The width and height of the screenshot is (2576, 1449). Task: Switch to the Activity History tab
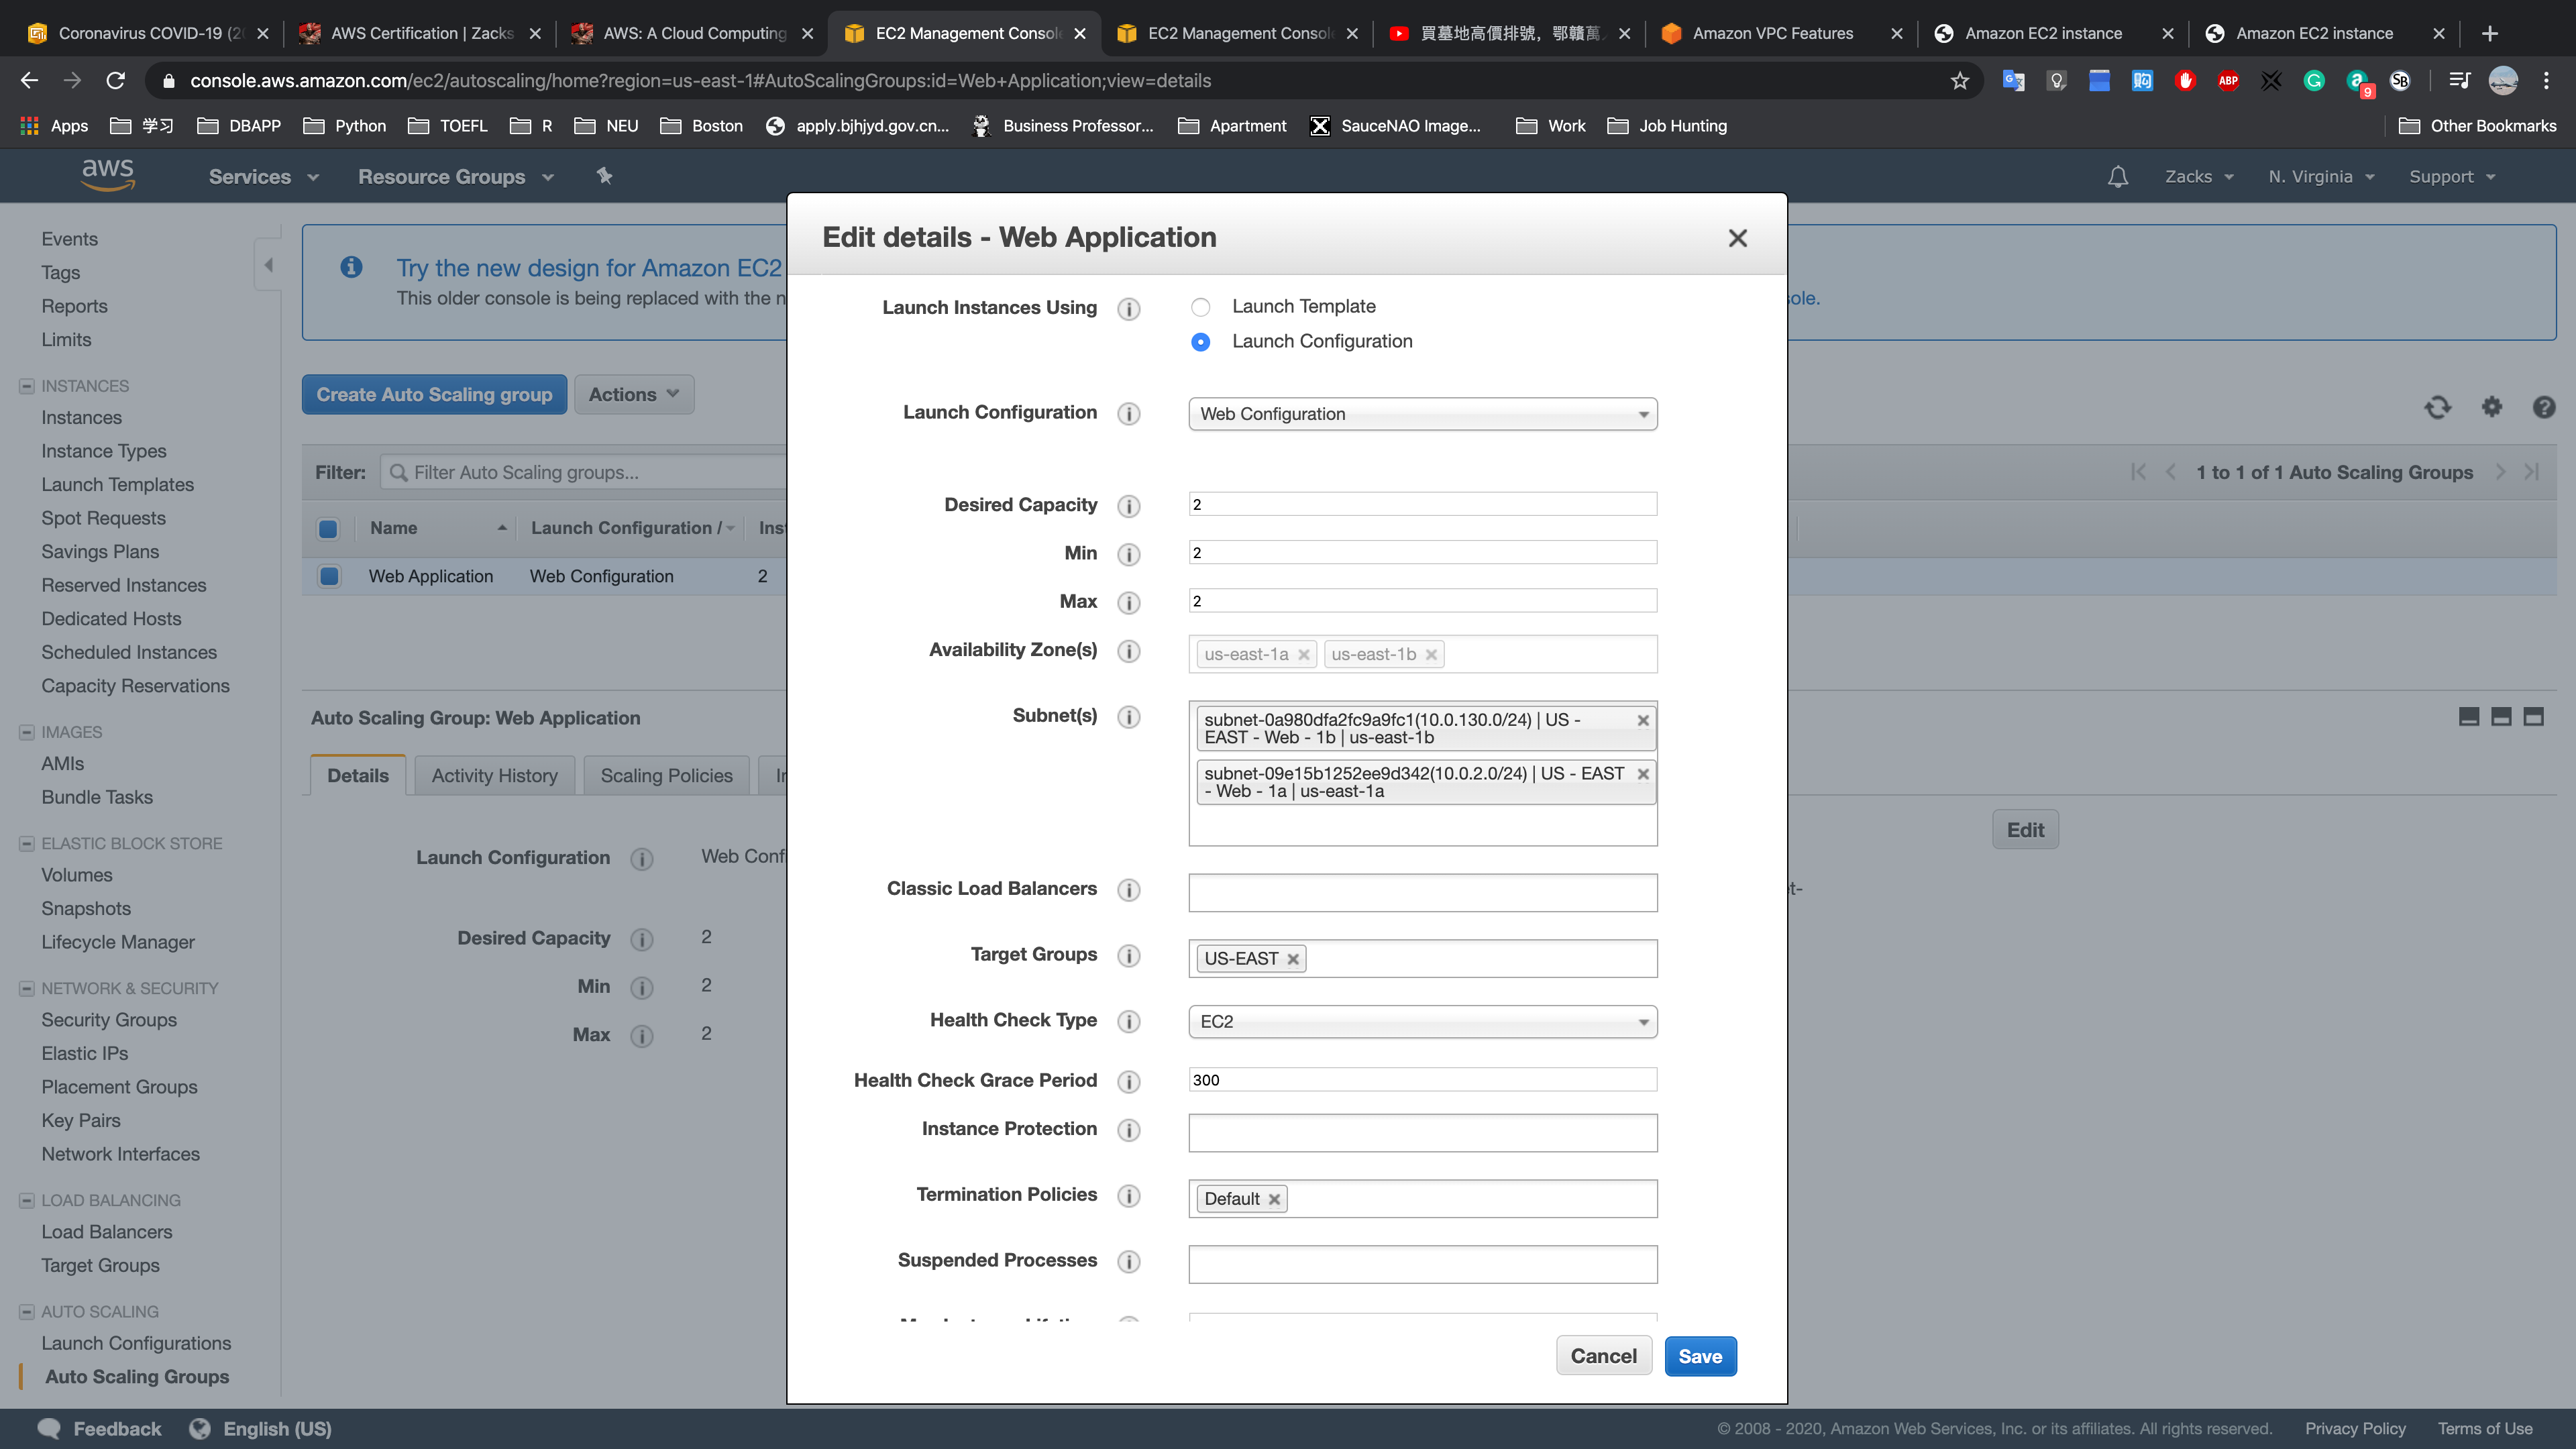494,776
